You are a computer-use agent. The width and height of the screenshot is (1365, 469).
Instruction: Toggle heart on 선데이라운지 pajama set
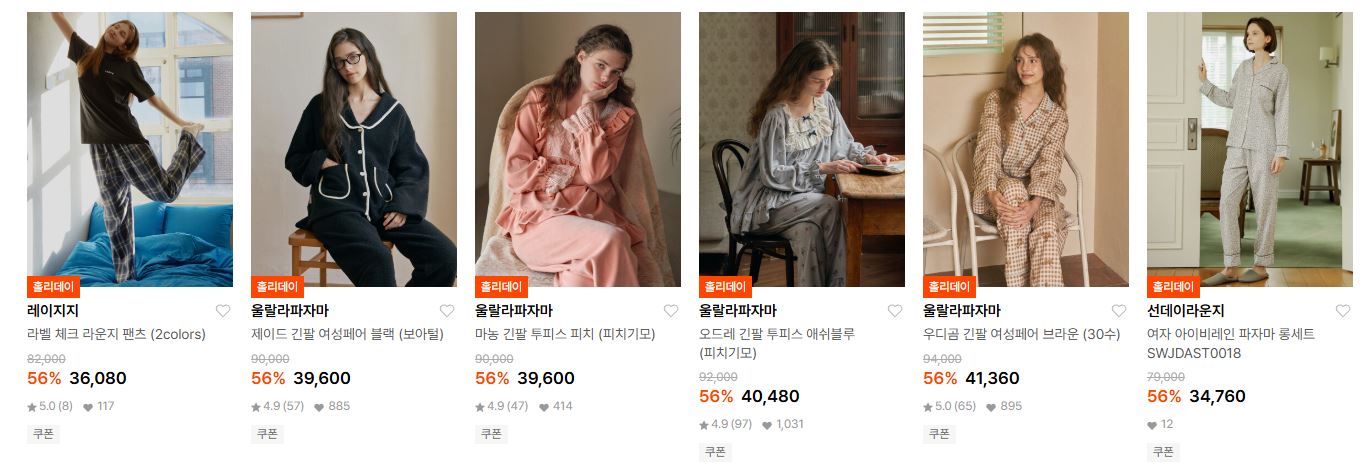1343,311
